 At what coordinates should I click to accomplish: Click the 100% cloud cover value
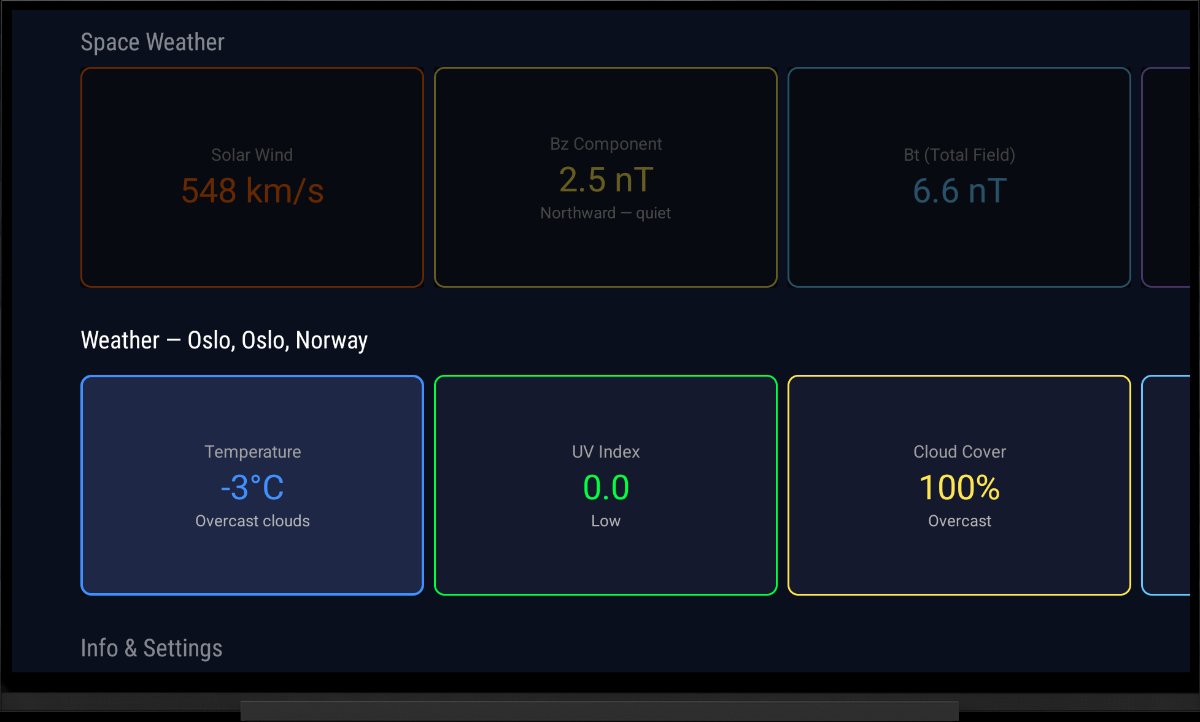959,488
